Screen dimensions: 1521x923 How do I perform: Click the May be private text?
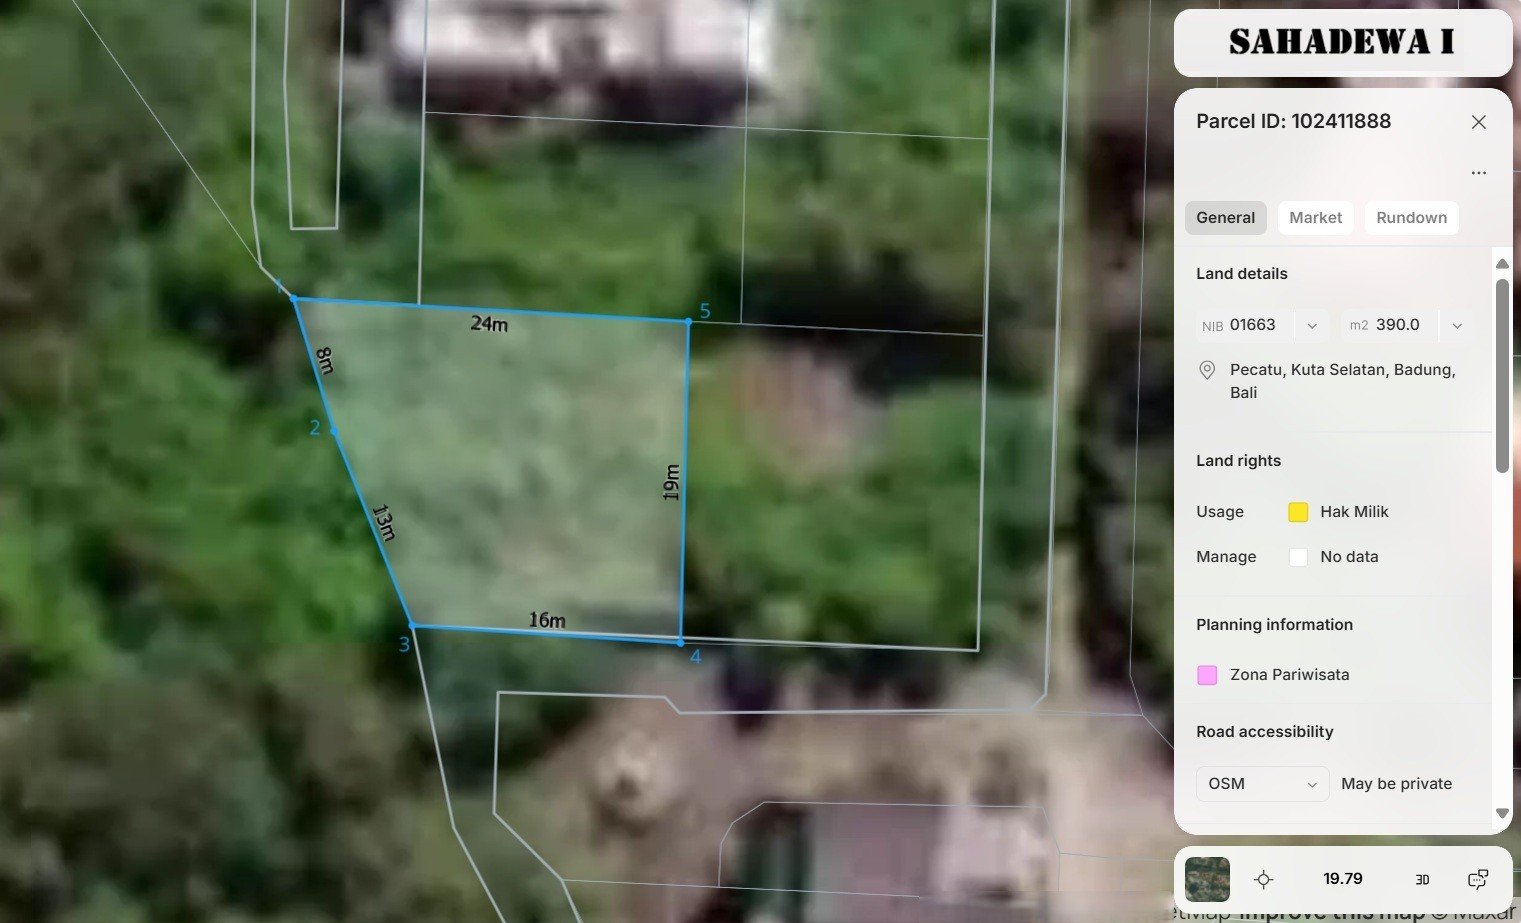pos(1396,784)
